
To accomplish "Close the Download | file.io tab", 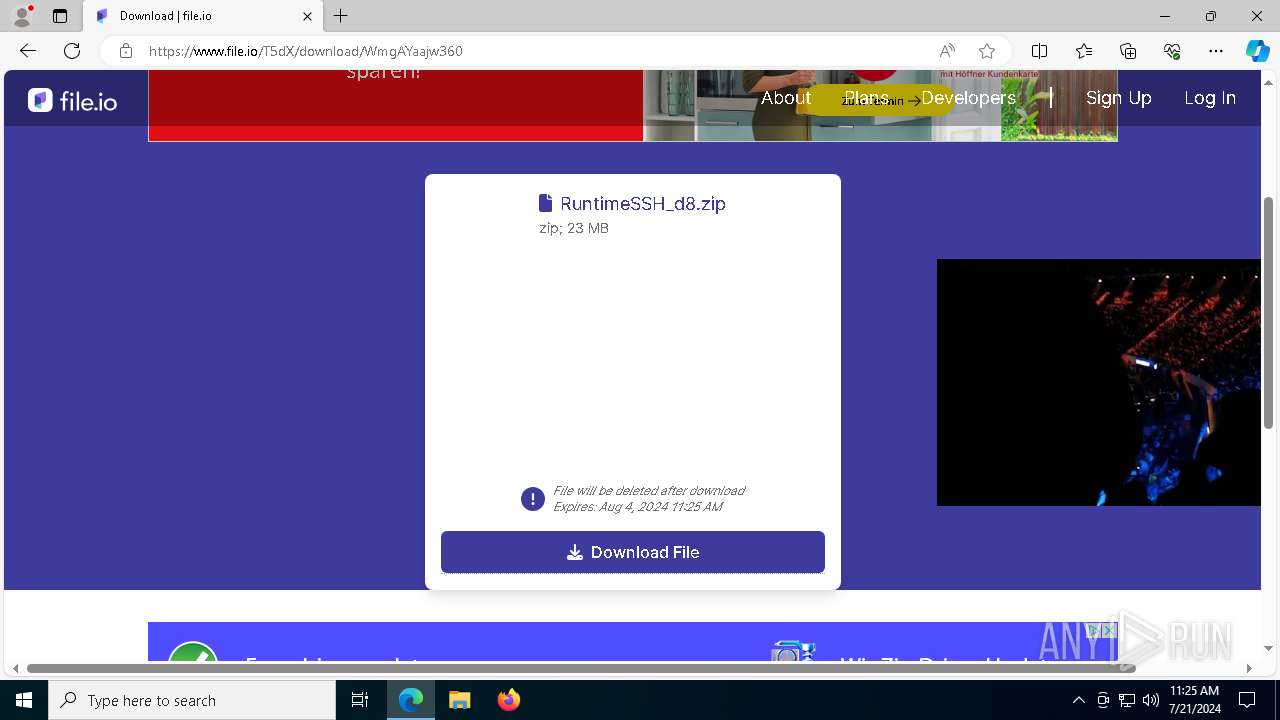I will coord(307,16).
